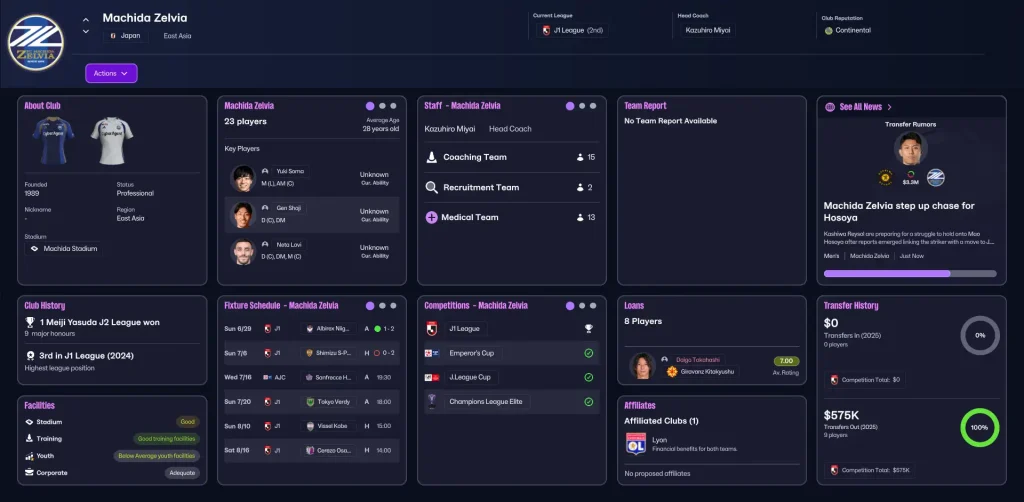Select third page dot on Competitions card
This screenshot has width=1024, height=502.
click(593, 306)
